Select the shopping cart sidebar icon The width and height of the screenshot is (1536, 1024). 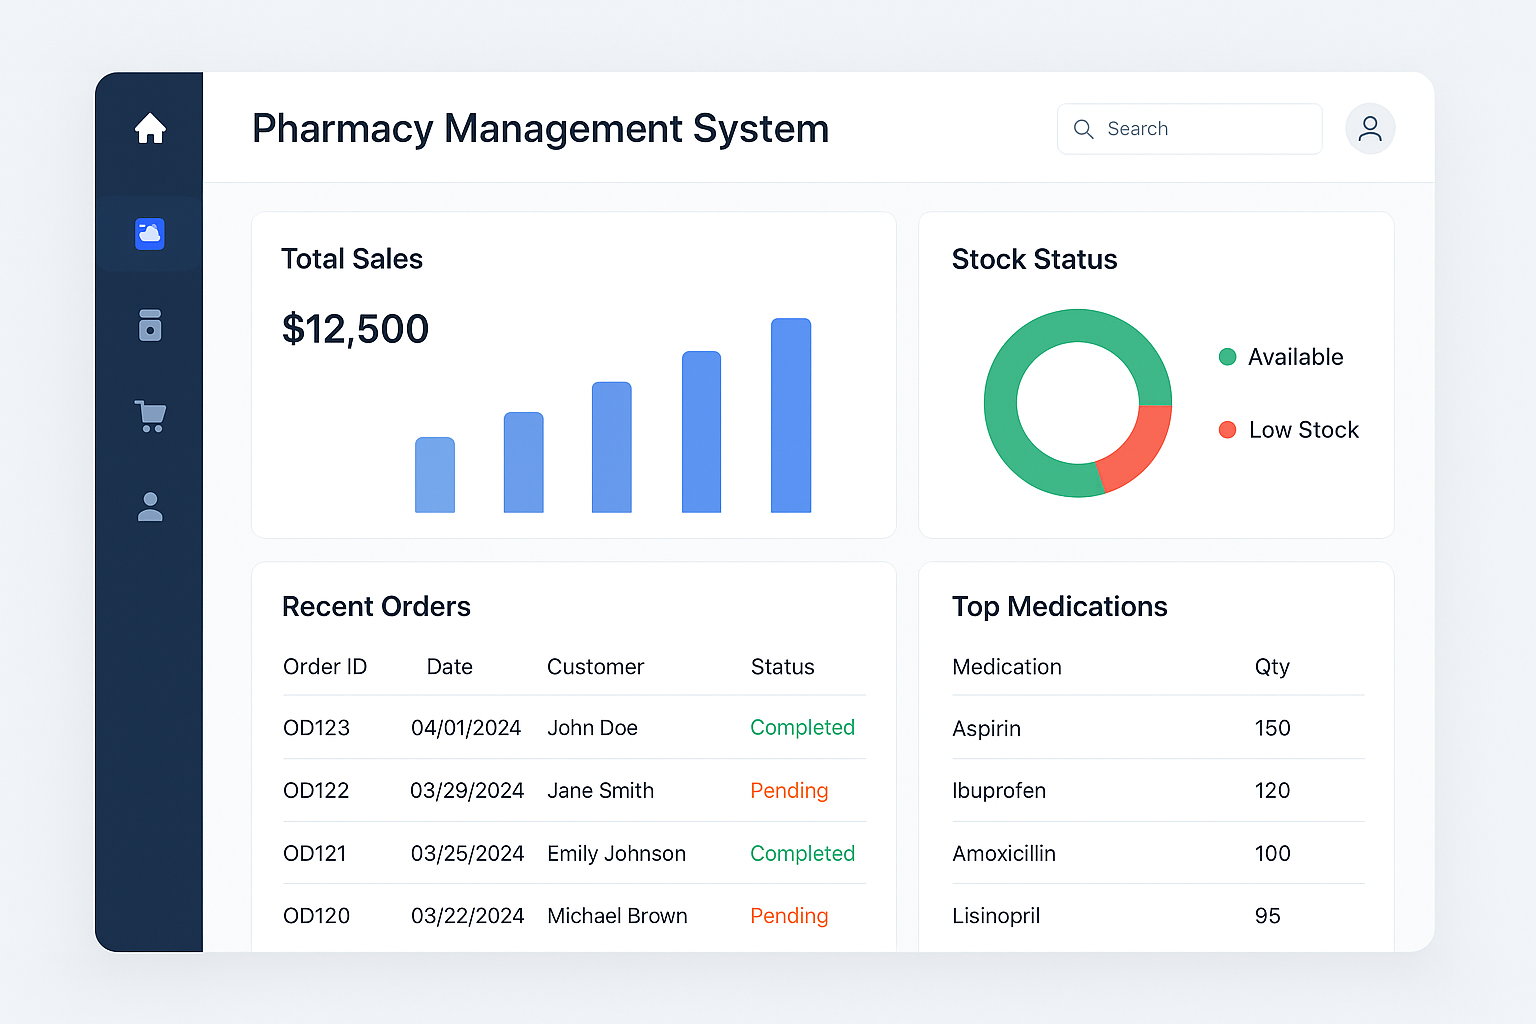coord(150,416)
